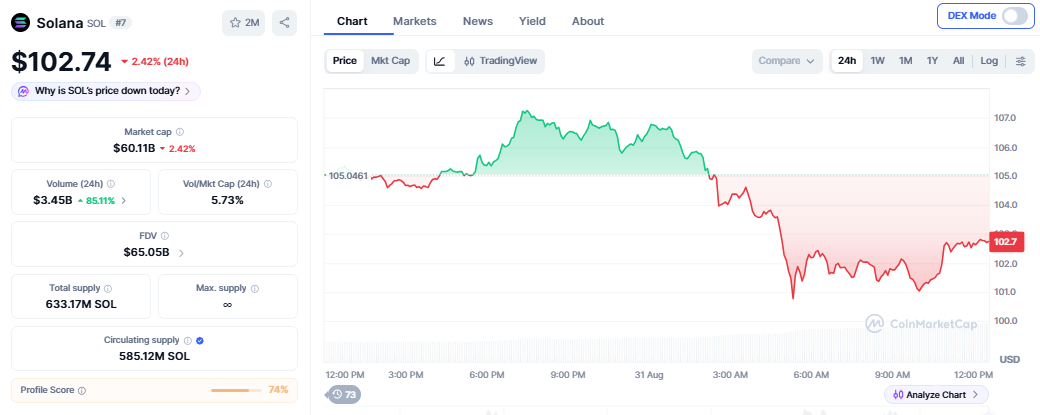Viewport: 1040px width, 415px height.
Task: Click the Profile Score progress bar
Action: 236,390
